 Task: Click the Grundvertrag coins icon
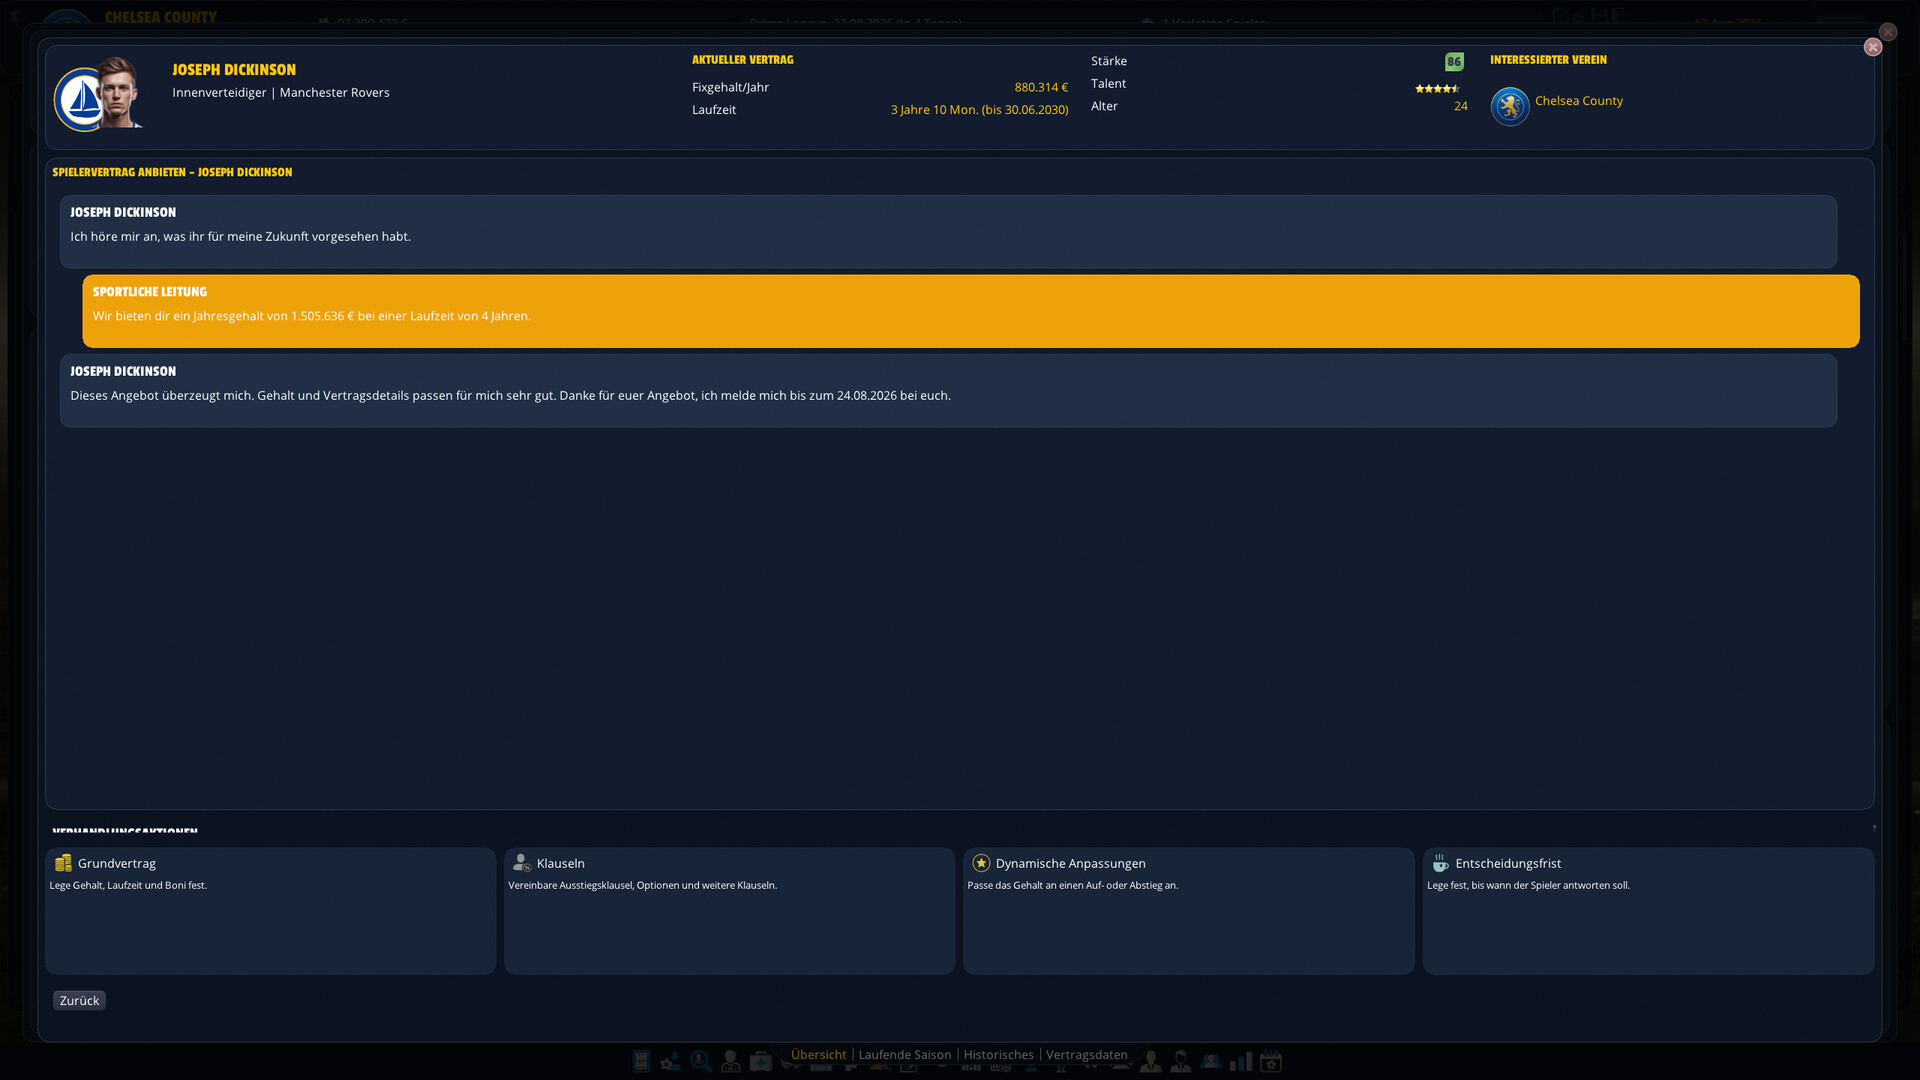63,863
